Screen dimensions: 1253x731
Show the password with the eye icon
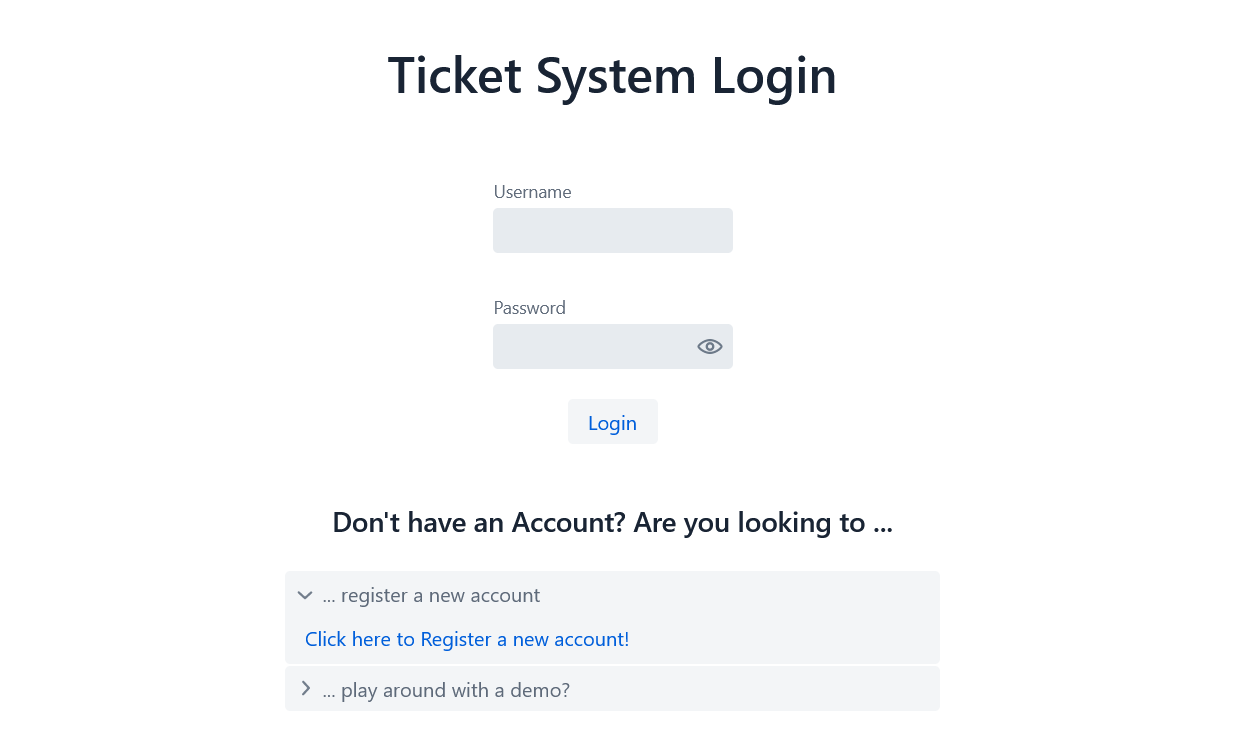[709, 347]
